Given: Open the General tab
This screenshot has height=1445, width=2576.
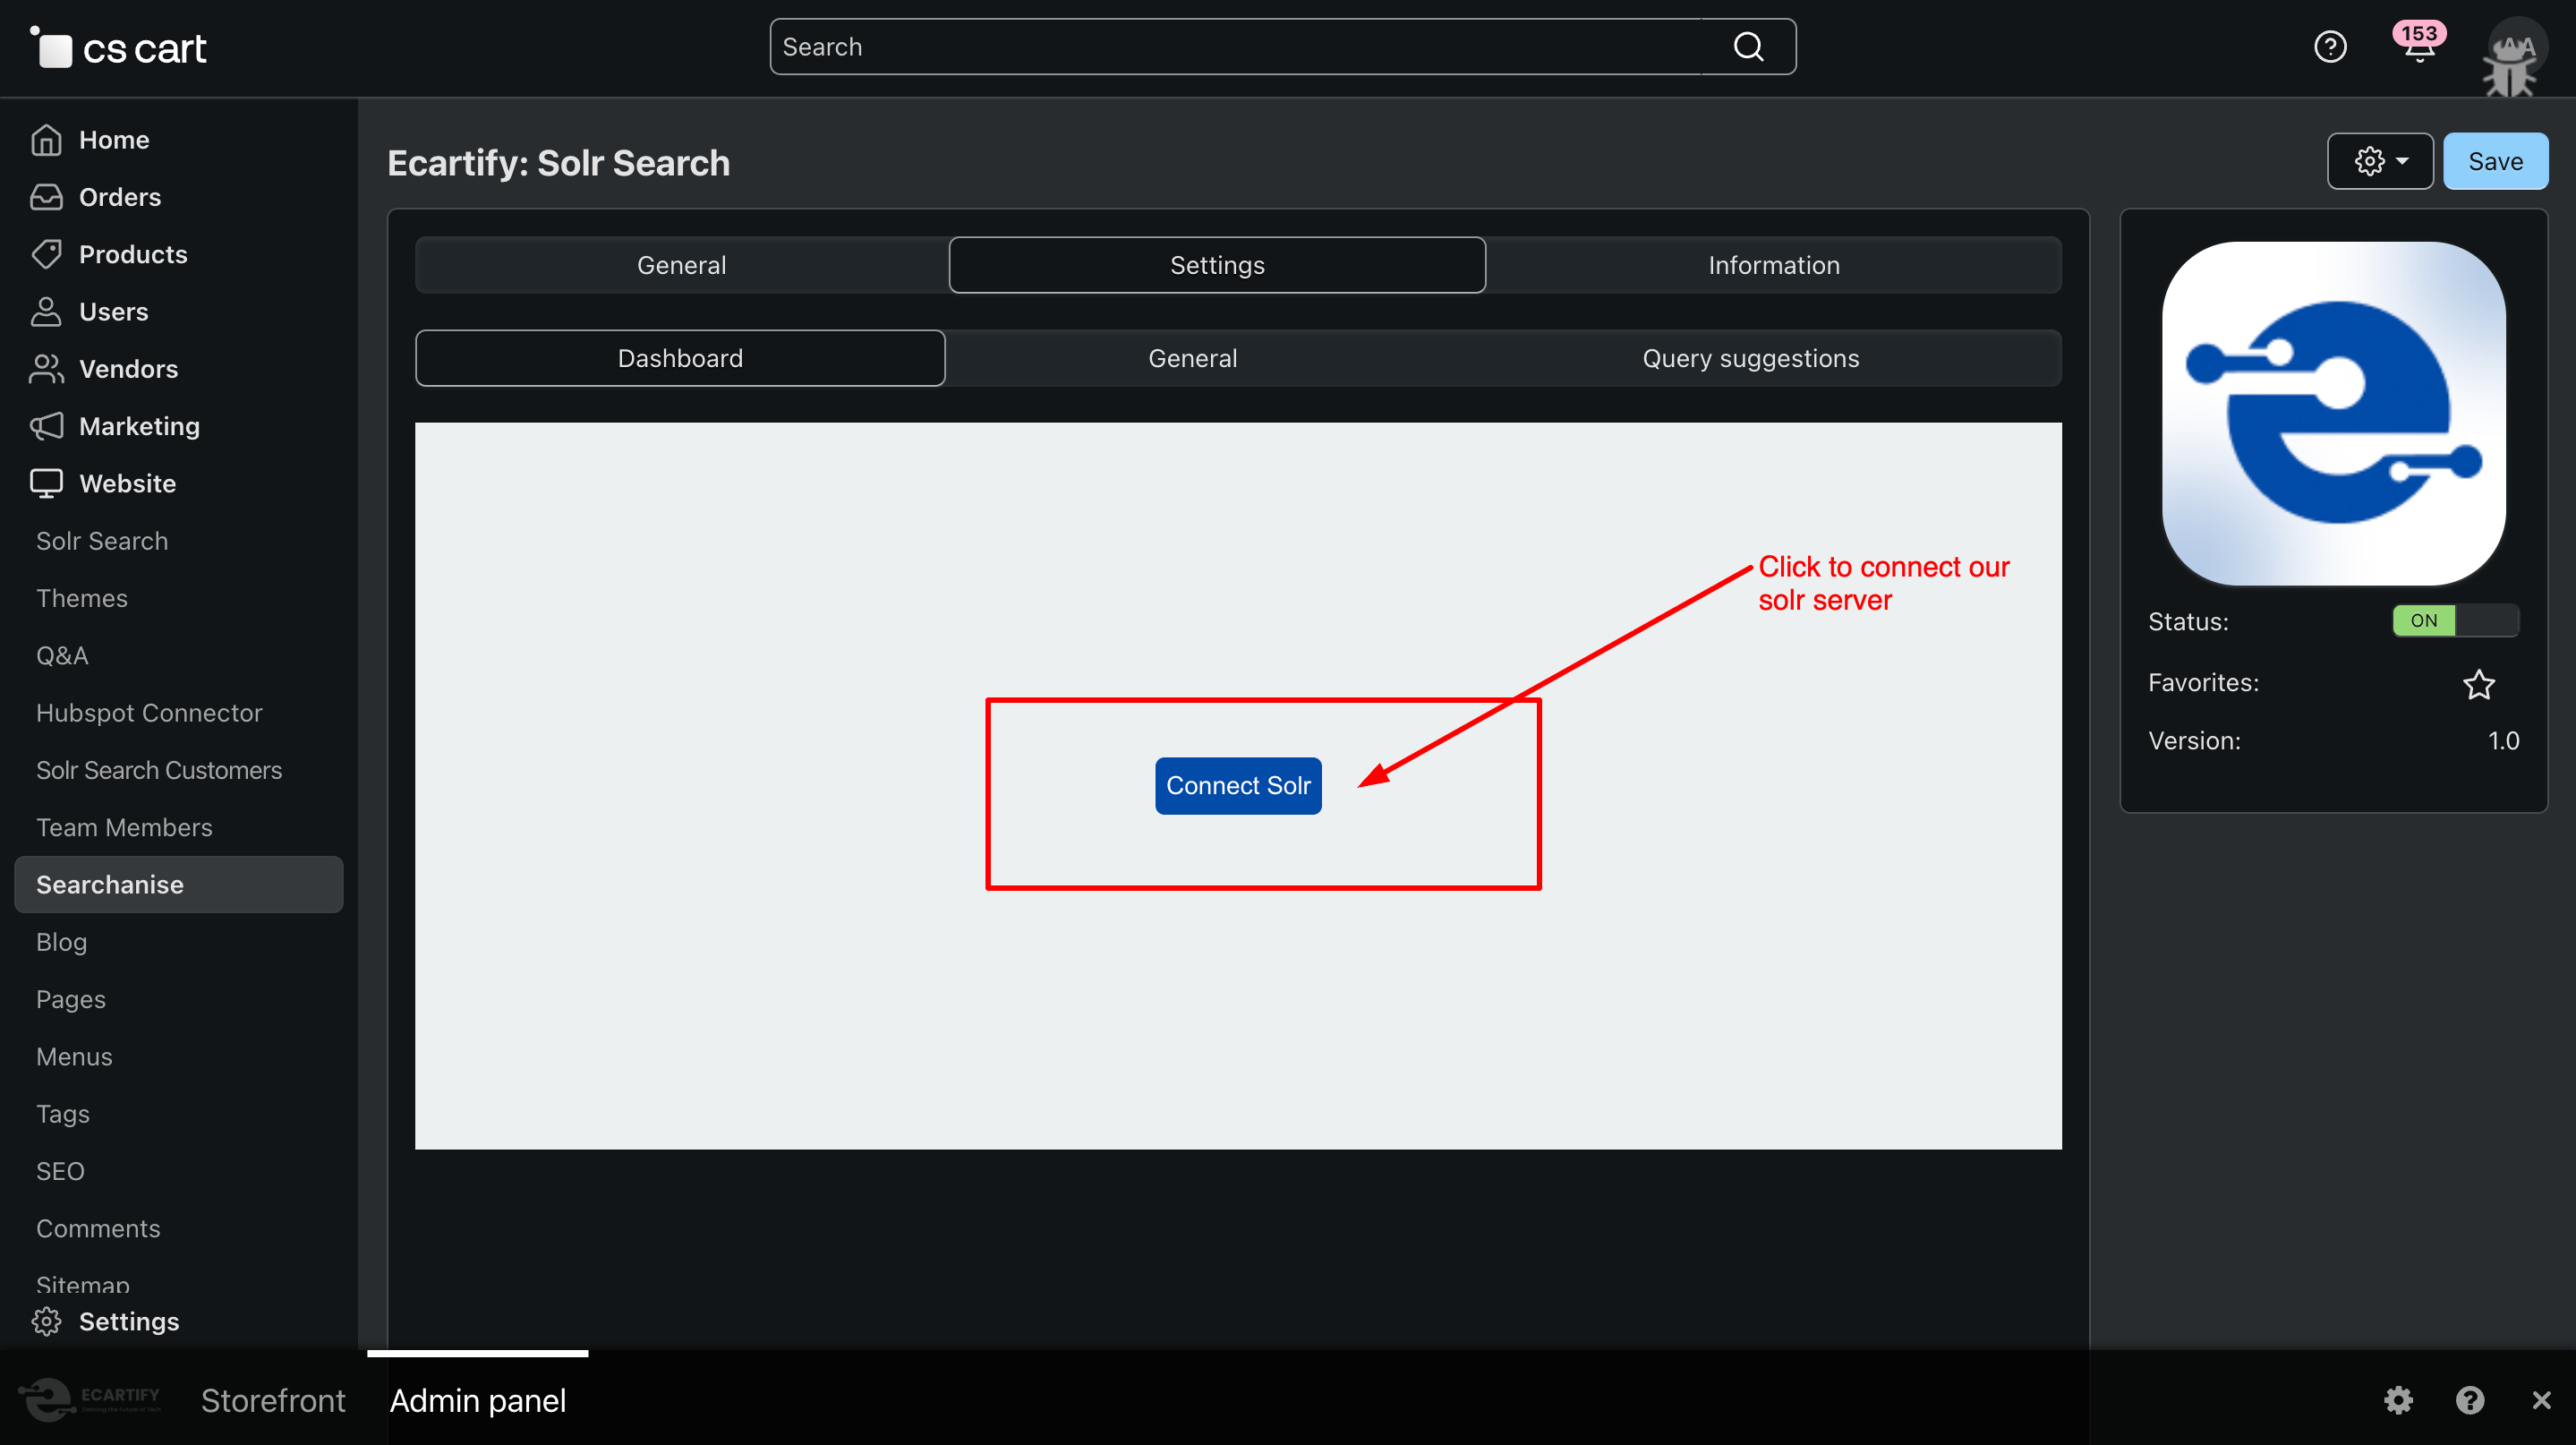Looking at the screenshot, I should (681, 264).
